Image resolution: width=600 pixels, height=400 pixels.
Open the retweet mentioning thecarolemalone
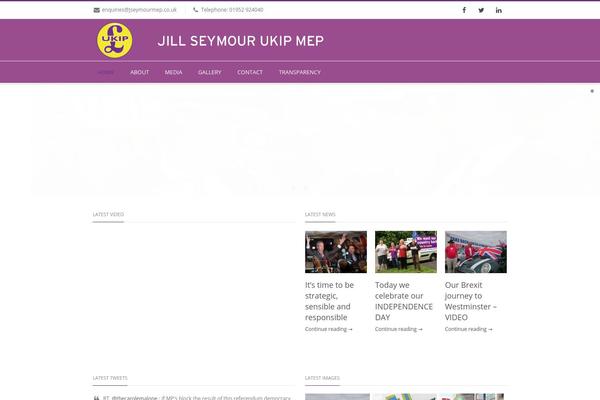coord(197,398)
